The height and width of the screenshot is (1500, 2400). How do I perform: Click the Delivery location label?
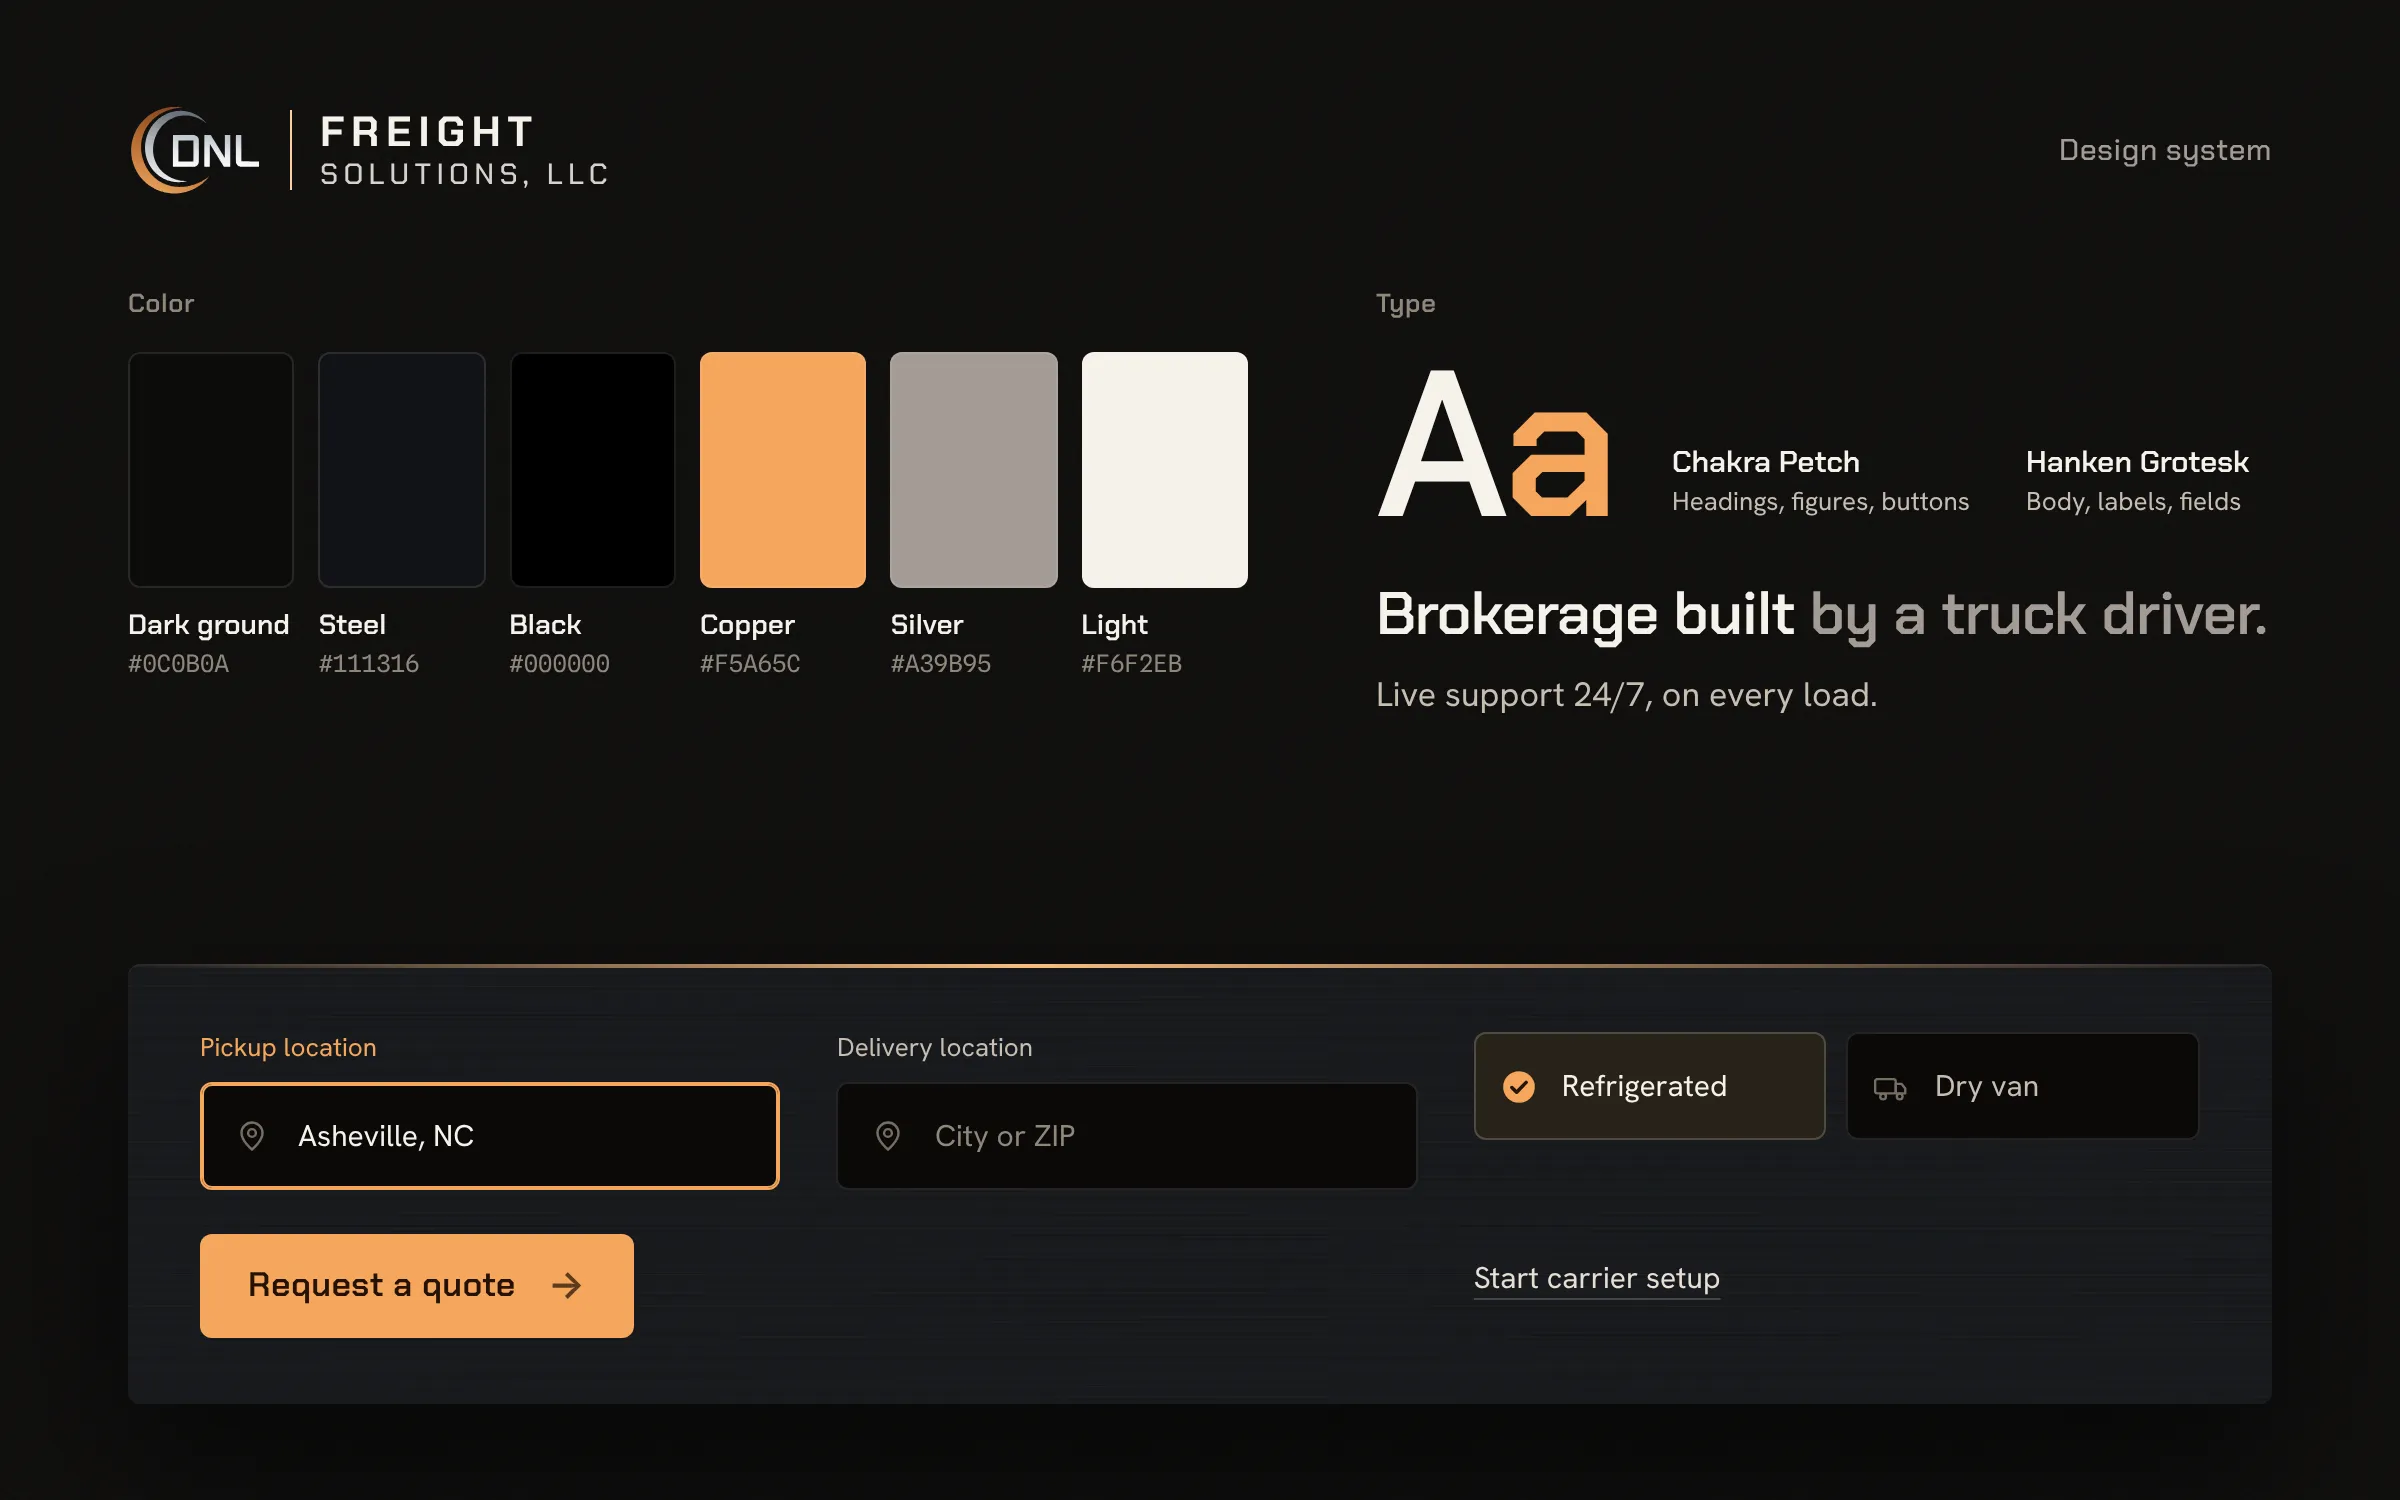[x=934, y=1047]
